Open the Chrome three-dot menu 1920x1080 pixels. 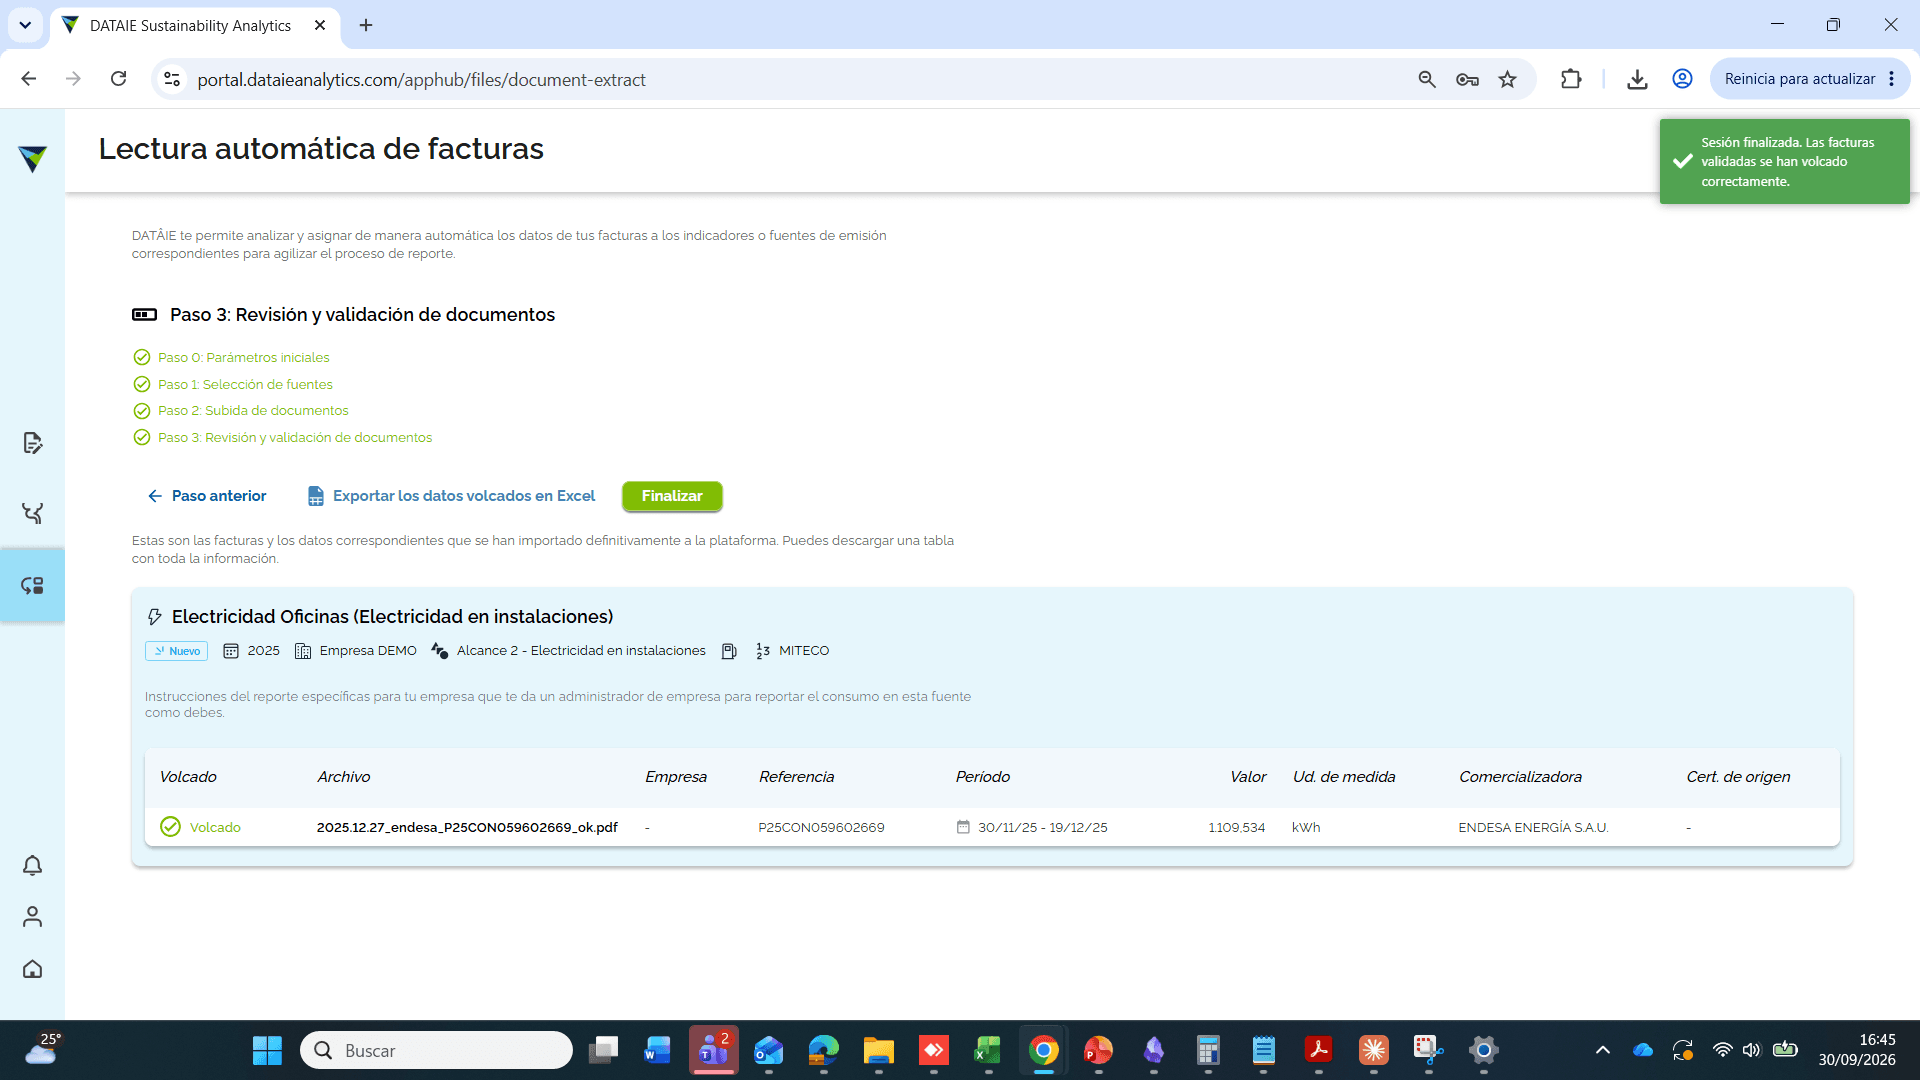click(x=1892, y=79)
